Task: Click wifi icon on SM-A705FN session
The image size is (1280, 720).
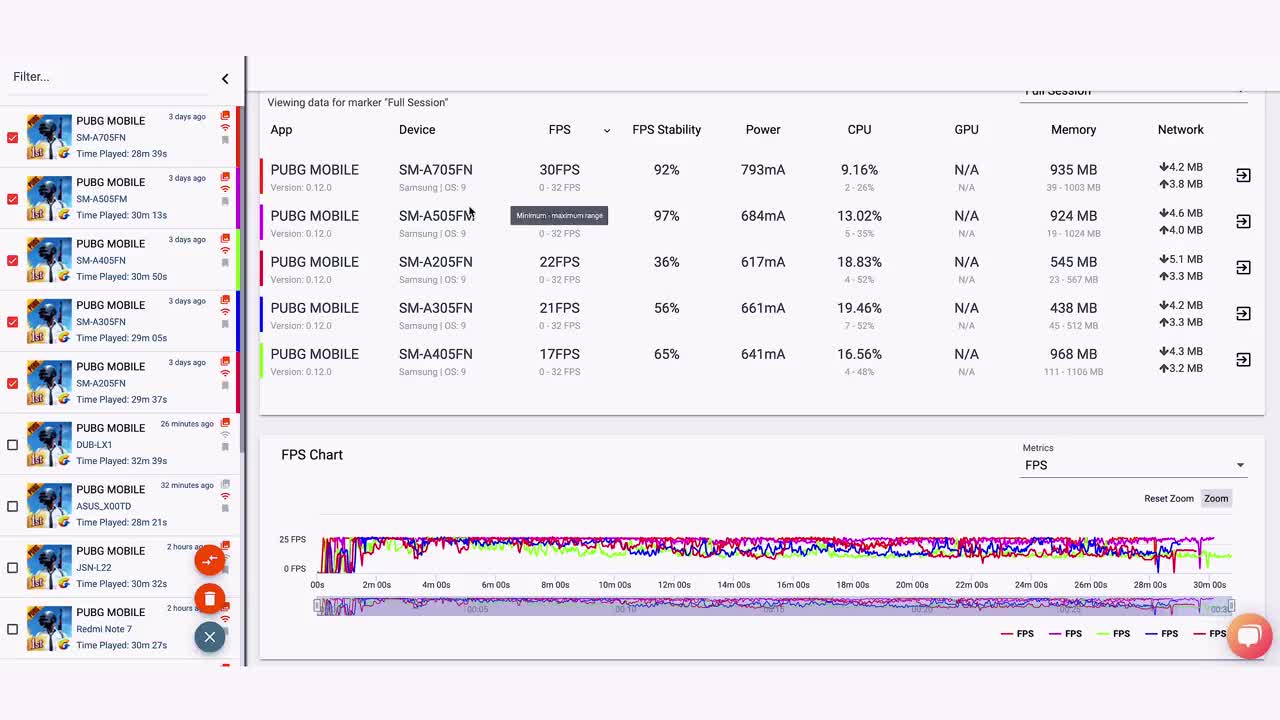Action: 225,128
